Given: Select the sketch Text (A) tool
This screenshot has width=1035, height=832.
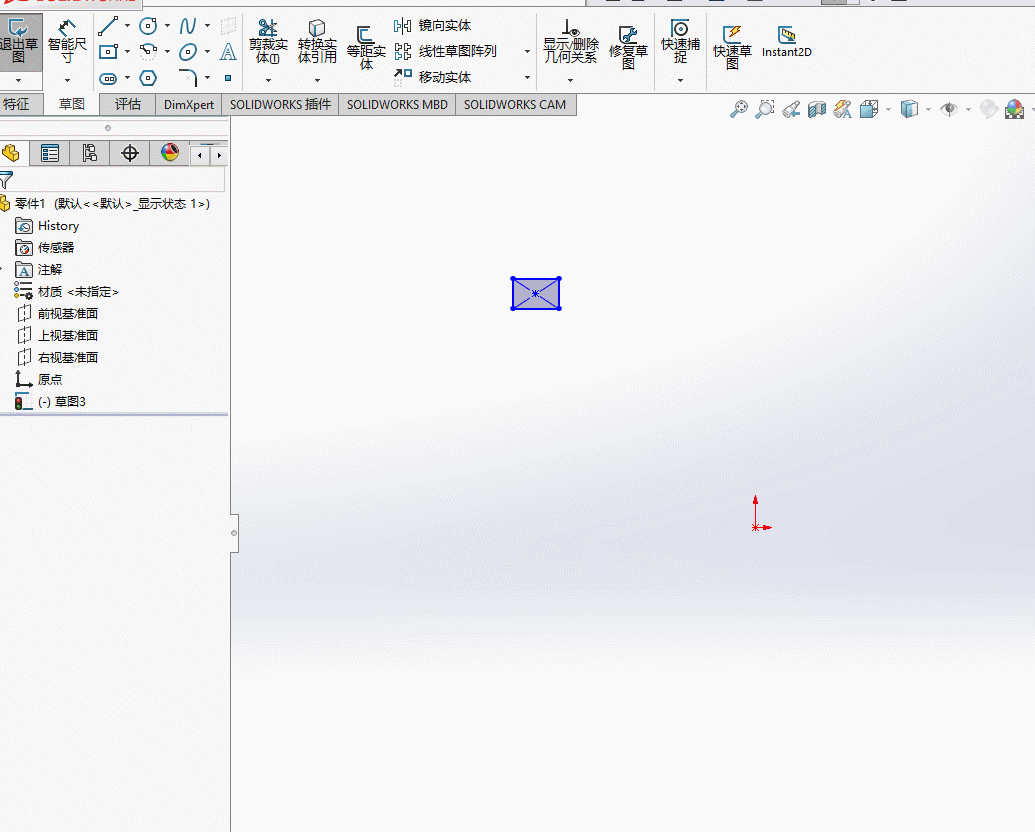Looking at the screenshot, I should tap(228, 52).
